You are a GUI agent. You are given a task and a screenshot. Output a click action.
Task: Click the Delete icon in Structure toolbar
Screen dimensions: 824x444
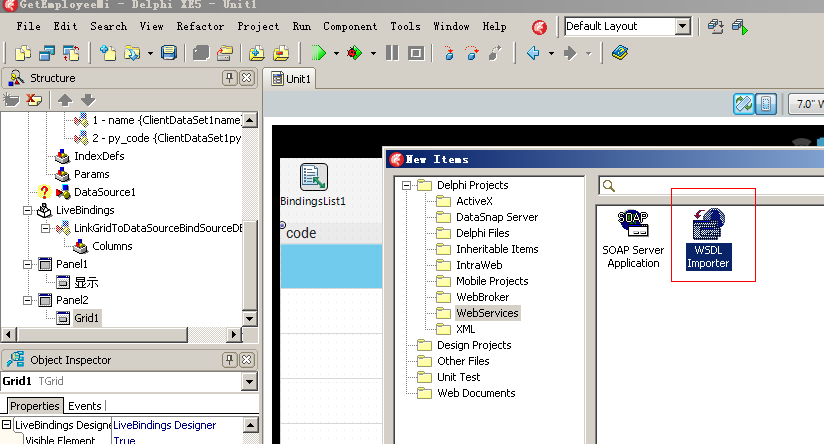(x=34, y=99)
